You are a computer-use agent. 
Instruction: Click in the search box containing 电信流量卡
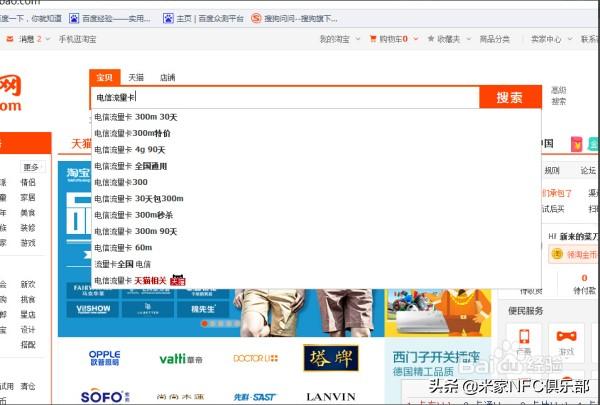point(285,97)
